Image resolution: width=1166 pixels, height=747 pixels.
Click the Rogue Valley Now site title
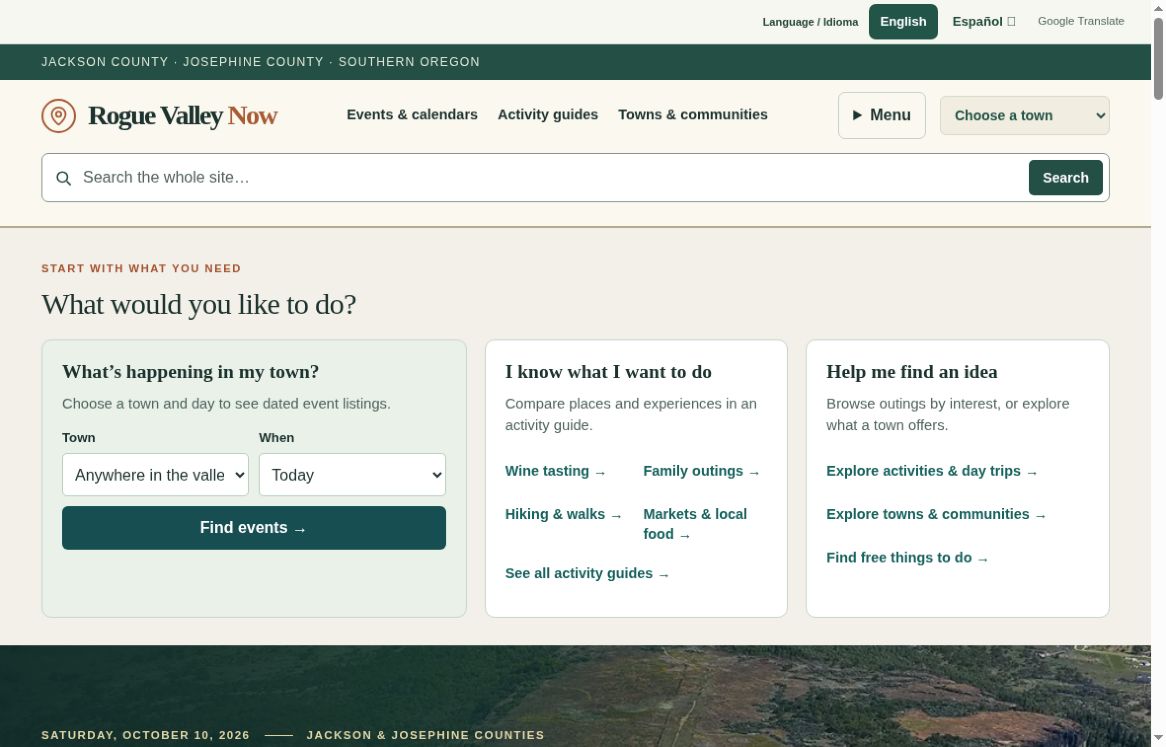point(182,116)
